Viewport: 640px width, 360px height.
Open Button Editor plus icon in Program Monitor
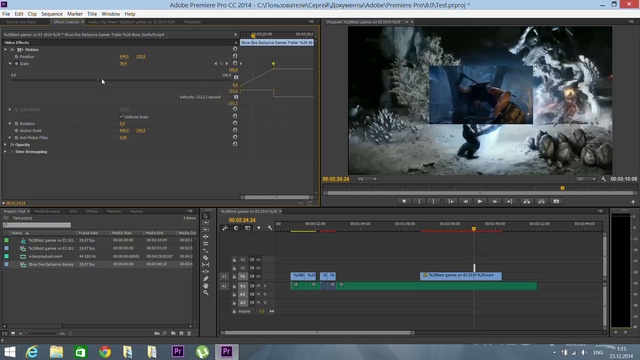coord(633,202)
